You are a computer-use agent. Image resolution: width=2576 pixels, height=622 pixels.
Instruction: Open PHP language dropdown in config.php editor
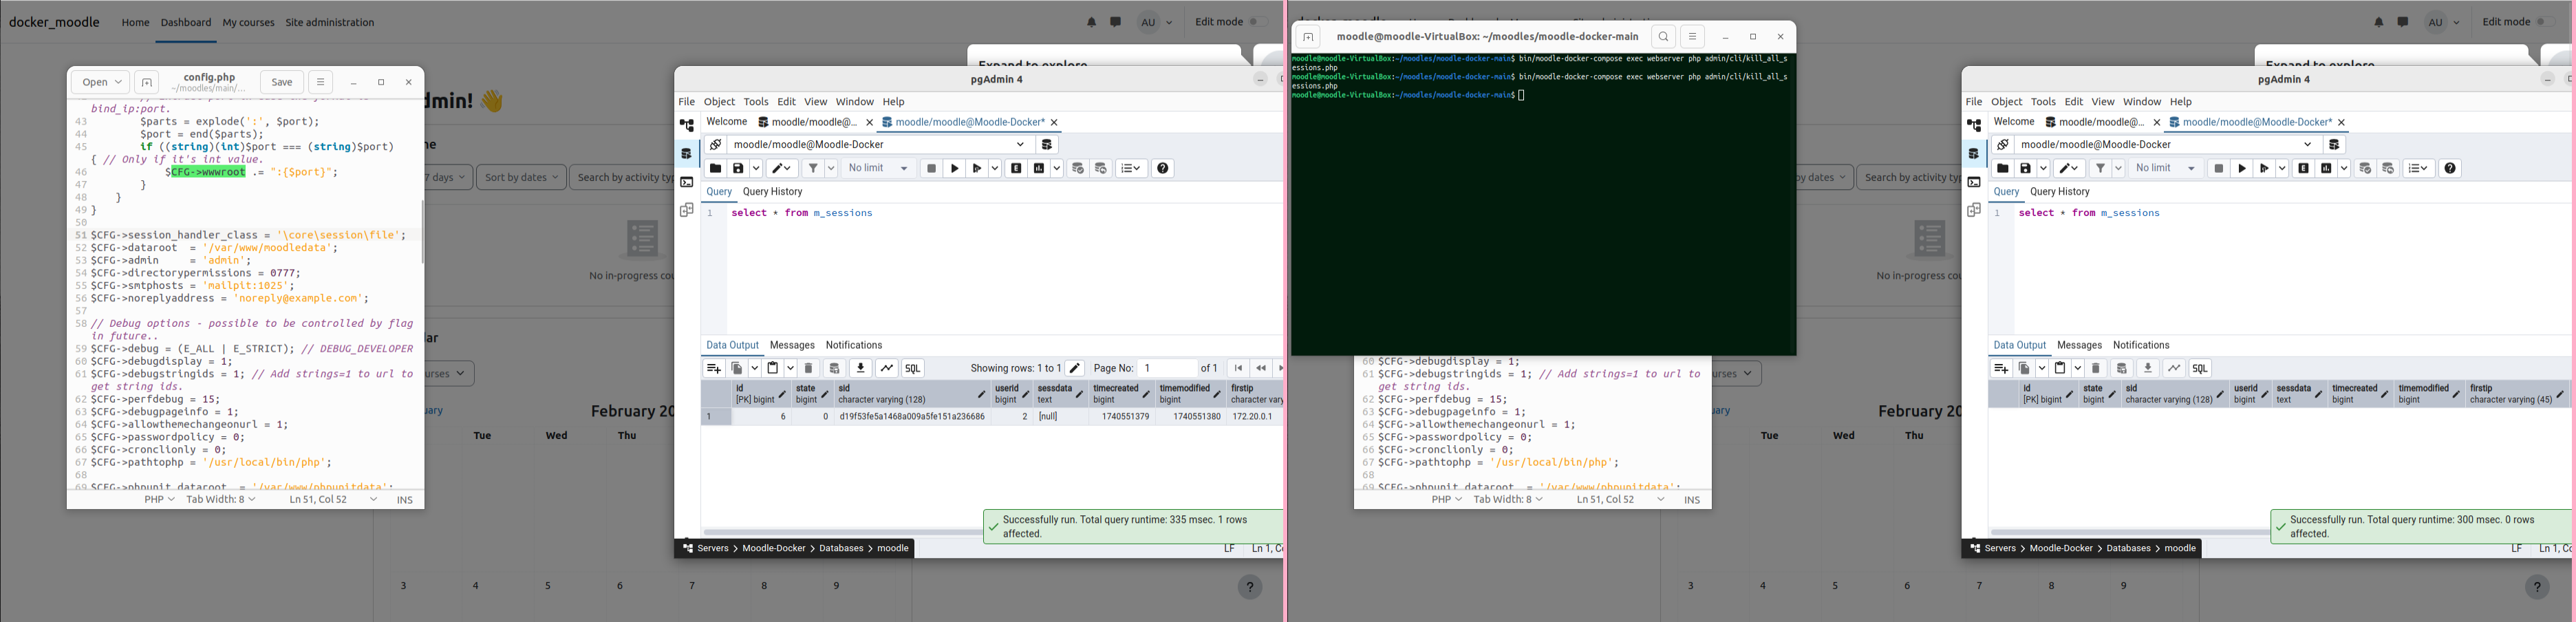click(160, 499)
